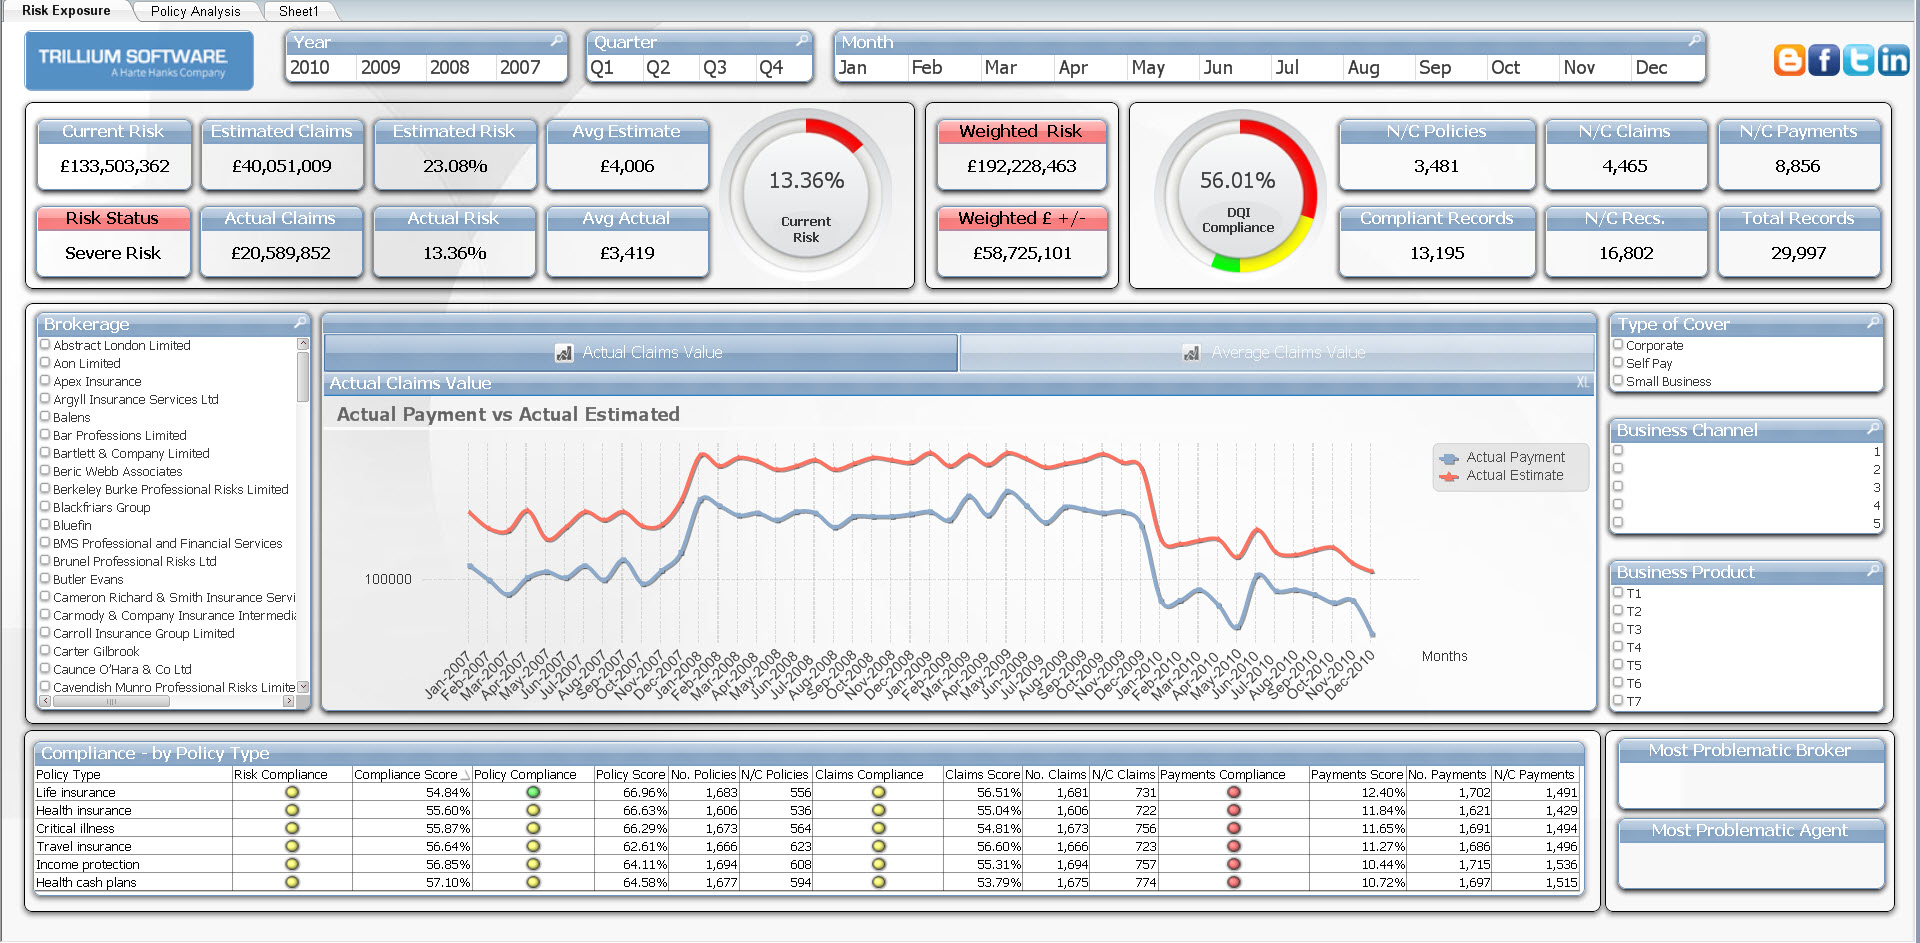
Task: Click the Month list box search magnifier
Action: (1694, 41)
